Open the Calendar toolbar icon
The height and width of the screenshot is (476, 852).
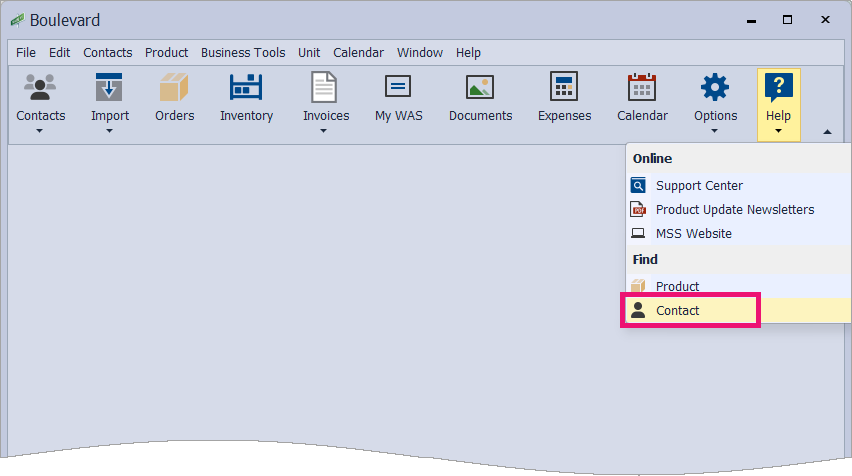[x=642, y=87]
